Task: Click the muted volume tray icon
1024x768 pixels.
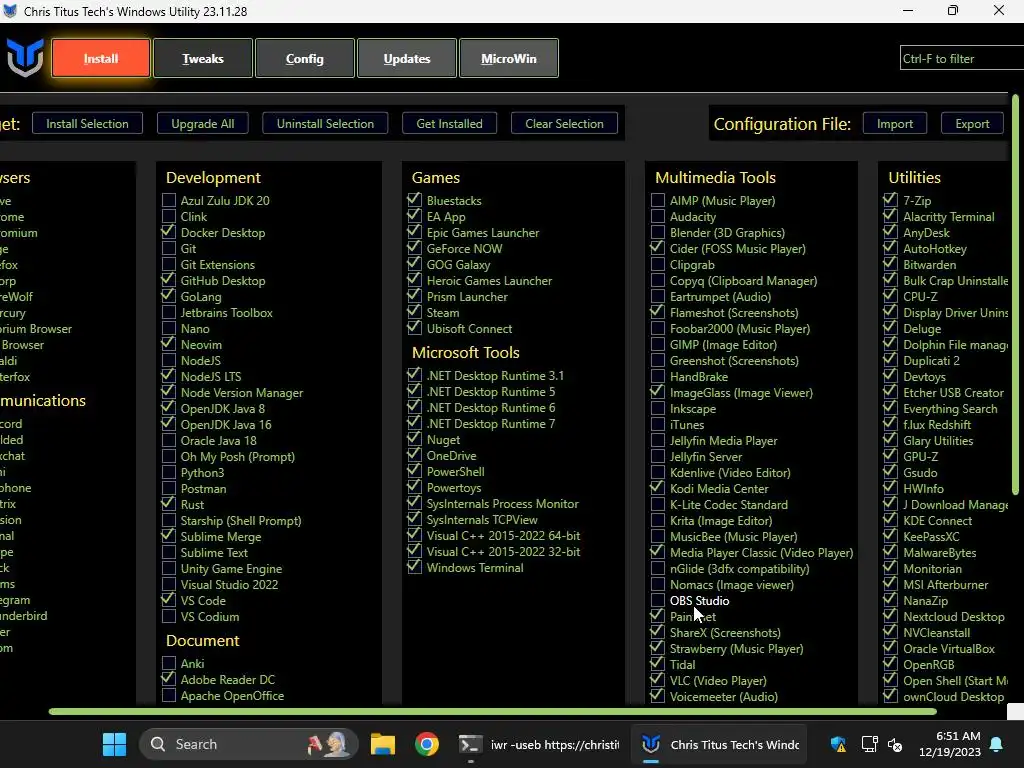Action: pyautogui.click(x=895, y=744)
